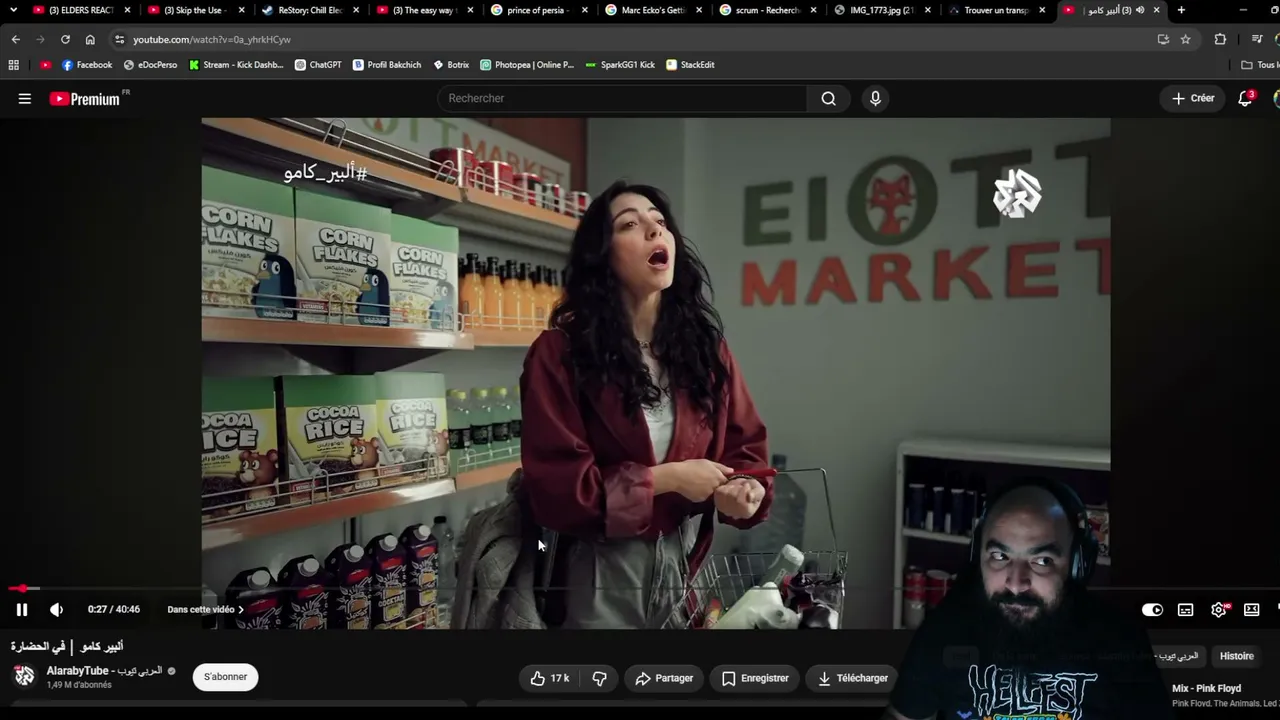This screenshot has width=1280, height=720.
Task: Open the browser extensions puzzle icon
Action: (x=1220, y=39)
